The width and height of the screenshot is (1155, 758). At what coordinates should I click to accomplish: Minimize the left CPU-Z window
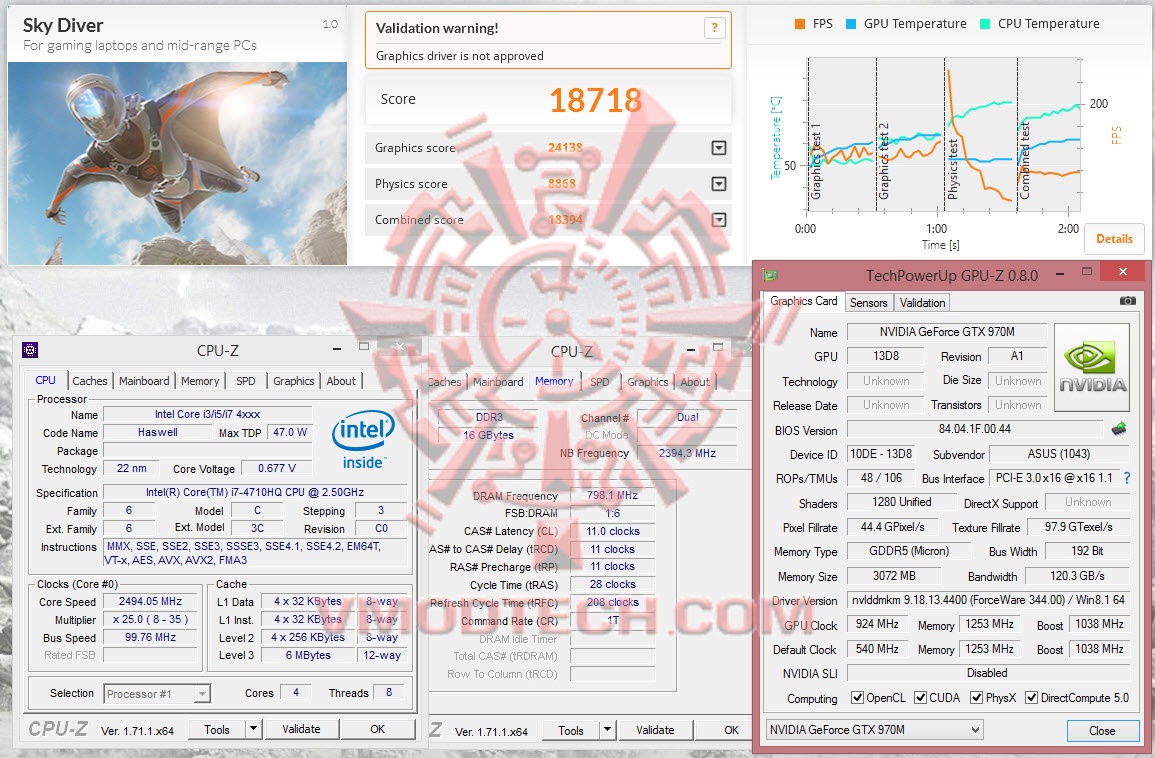(x=337, y=348)
